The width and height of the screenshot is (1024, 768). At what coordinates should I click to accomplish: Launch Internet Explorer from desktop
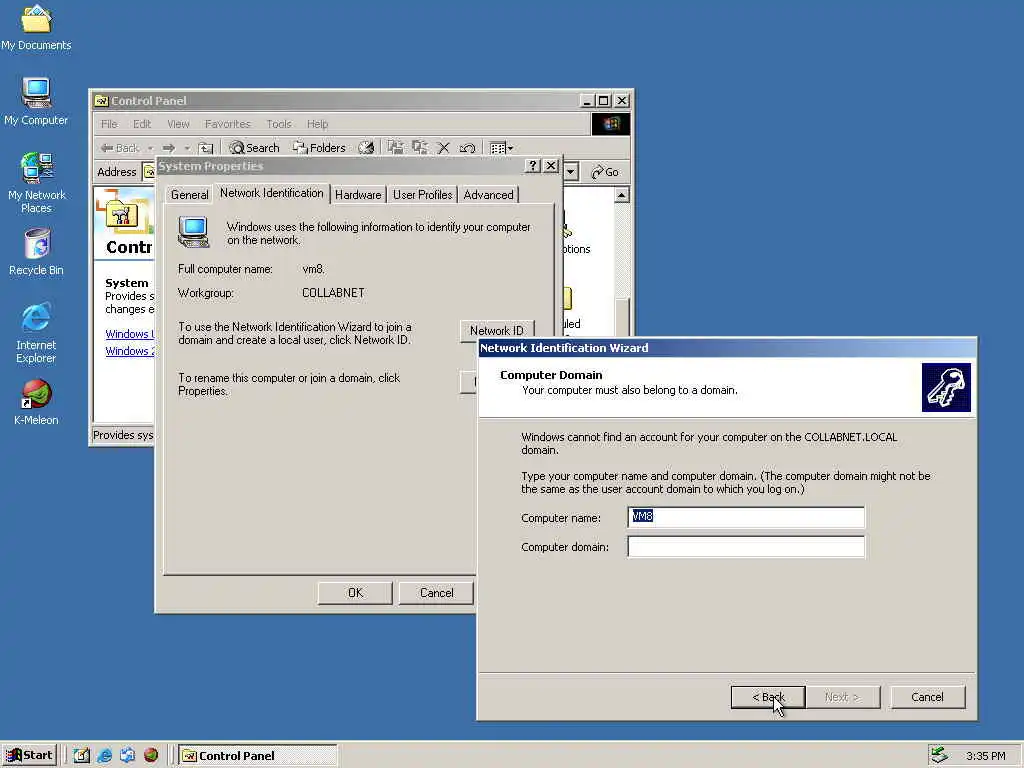click(x=36, y=332)
